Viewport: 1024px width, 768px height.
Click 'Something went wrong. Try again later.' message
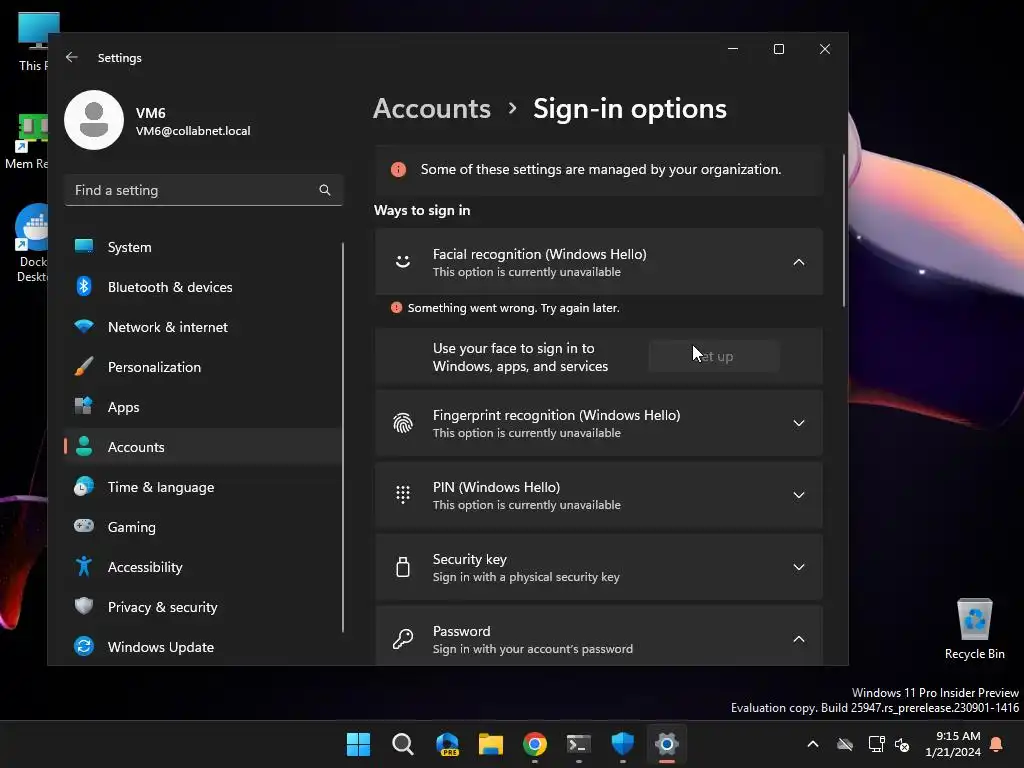coord(513,308)
